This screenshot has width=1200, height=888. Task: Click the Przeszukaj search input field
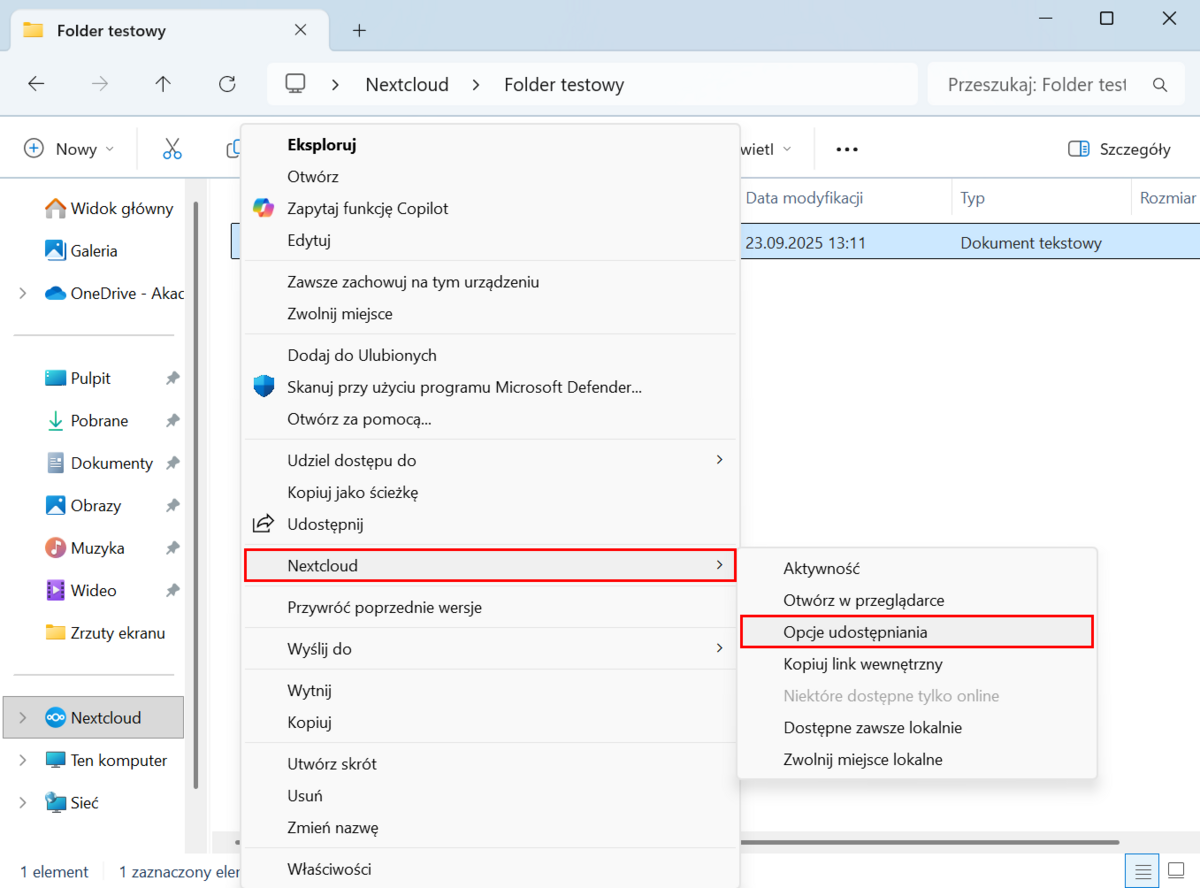tap(1035, 85)
